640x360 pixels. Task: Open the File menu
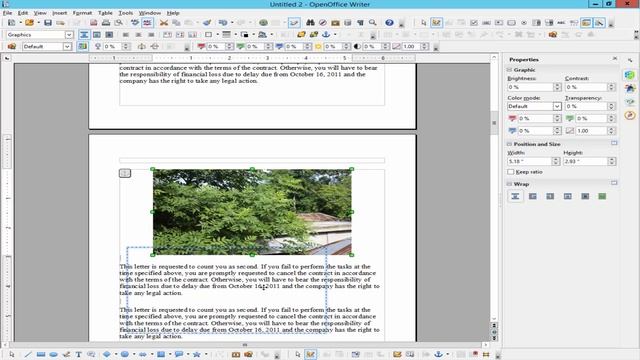pos(7,13)
